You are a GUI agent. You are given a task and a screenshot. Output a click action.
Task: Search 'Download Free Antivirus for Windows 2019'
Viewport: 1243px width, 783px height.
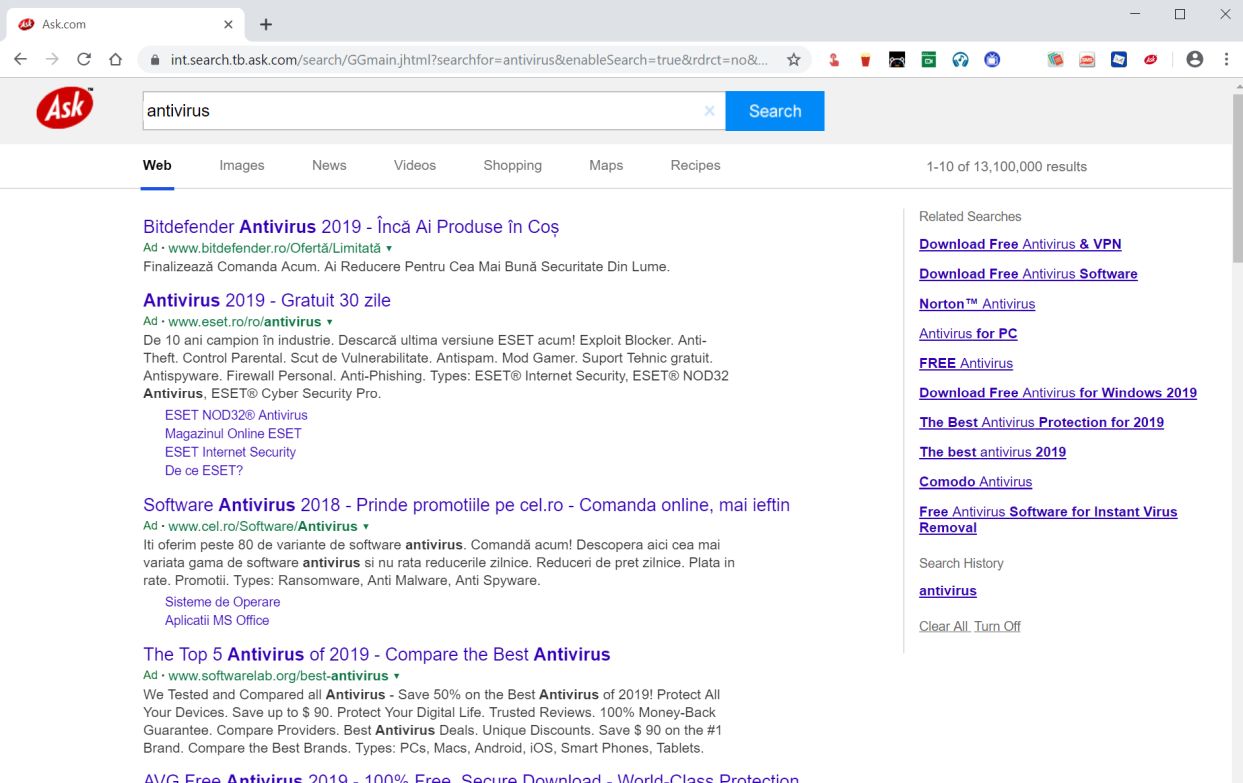[1058, 393]
